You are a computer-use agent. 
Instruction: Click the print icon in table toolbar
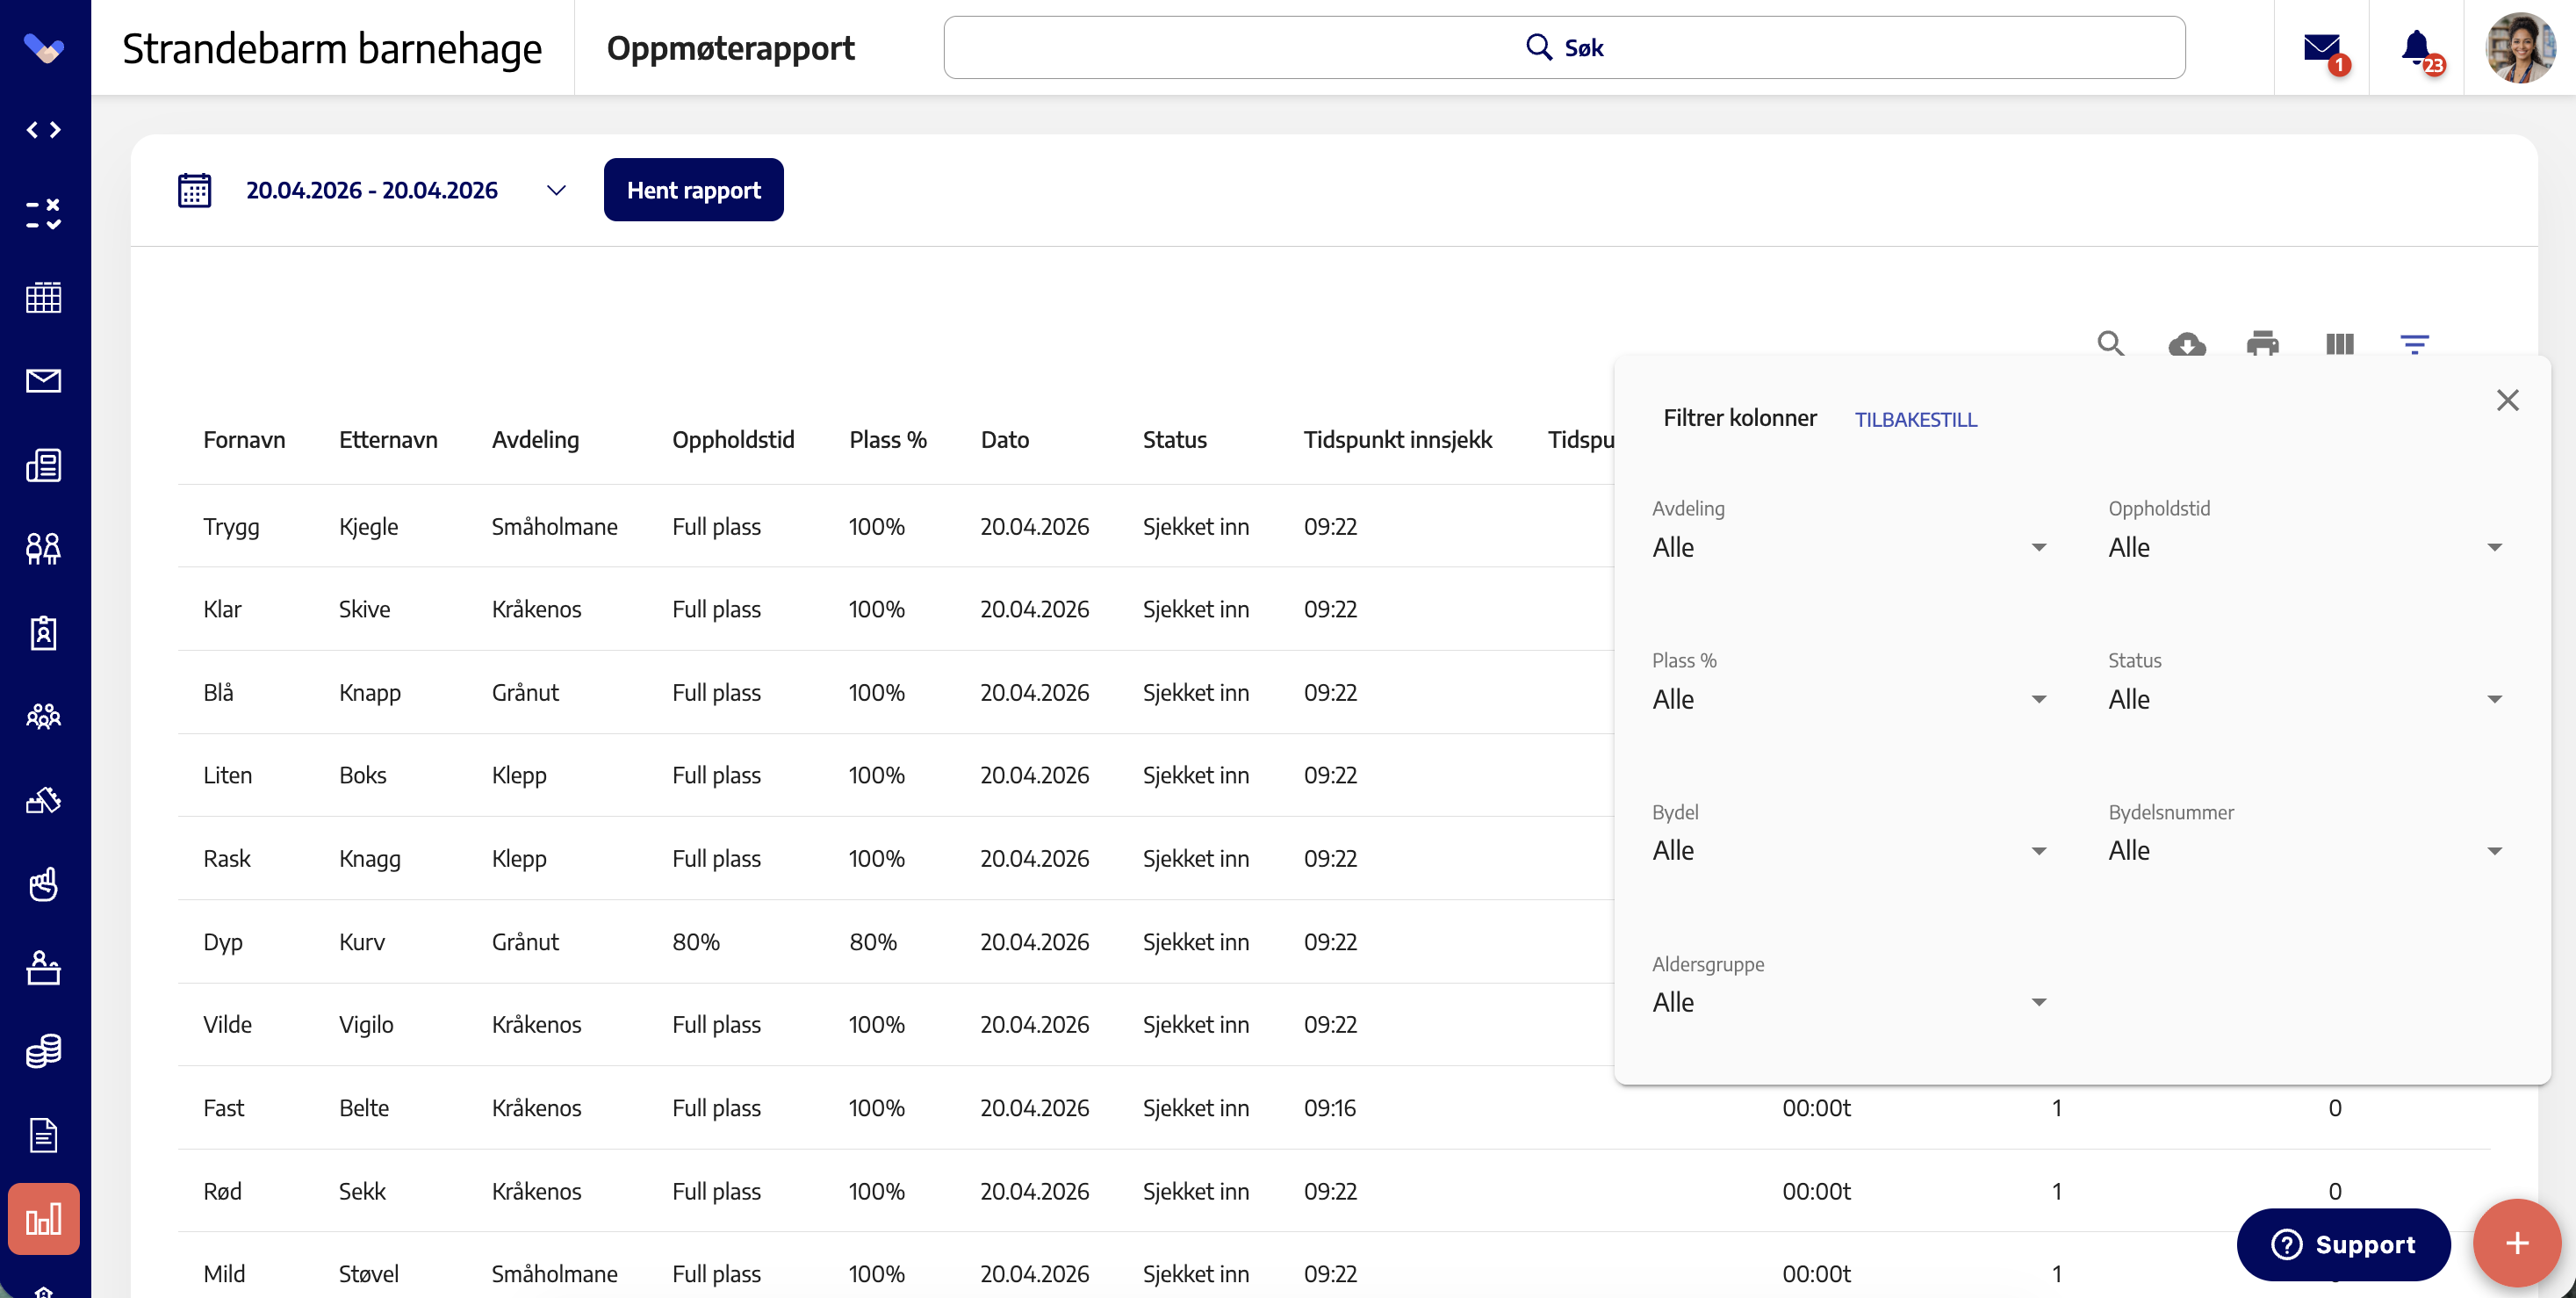2262,344
